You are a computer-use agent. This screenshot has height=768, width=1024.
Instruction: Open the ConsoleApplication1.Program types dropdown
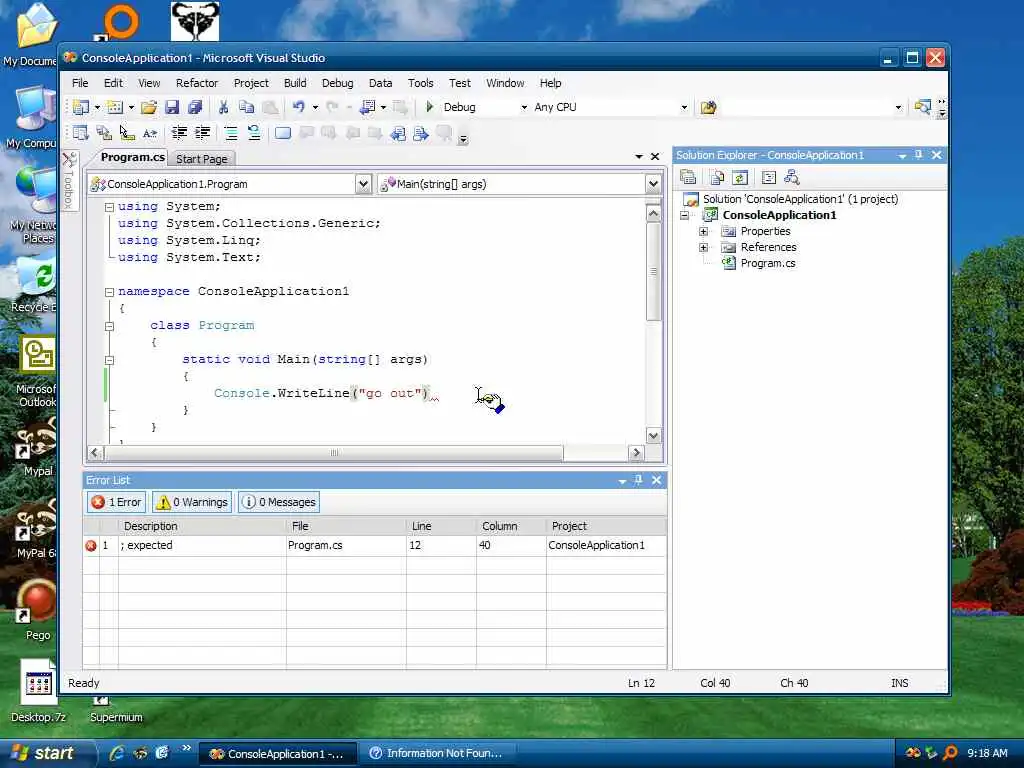tap(364, 184)
